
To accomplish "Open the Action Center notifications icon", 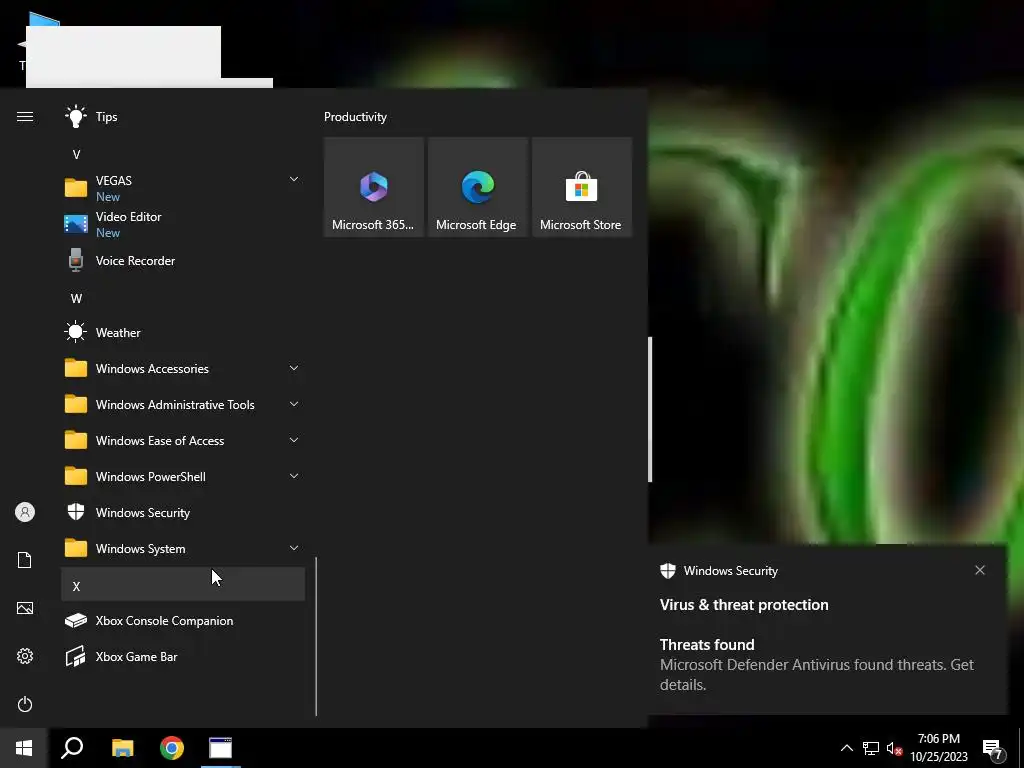I will coord(993,749).
